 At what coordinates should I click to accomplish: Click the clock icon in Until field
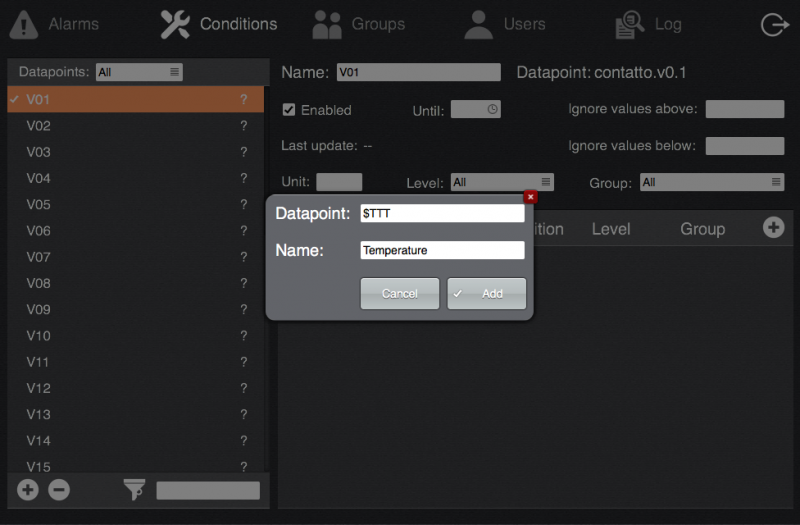492,109
